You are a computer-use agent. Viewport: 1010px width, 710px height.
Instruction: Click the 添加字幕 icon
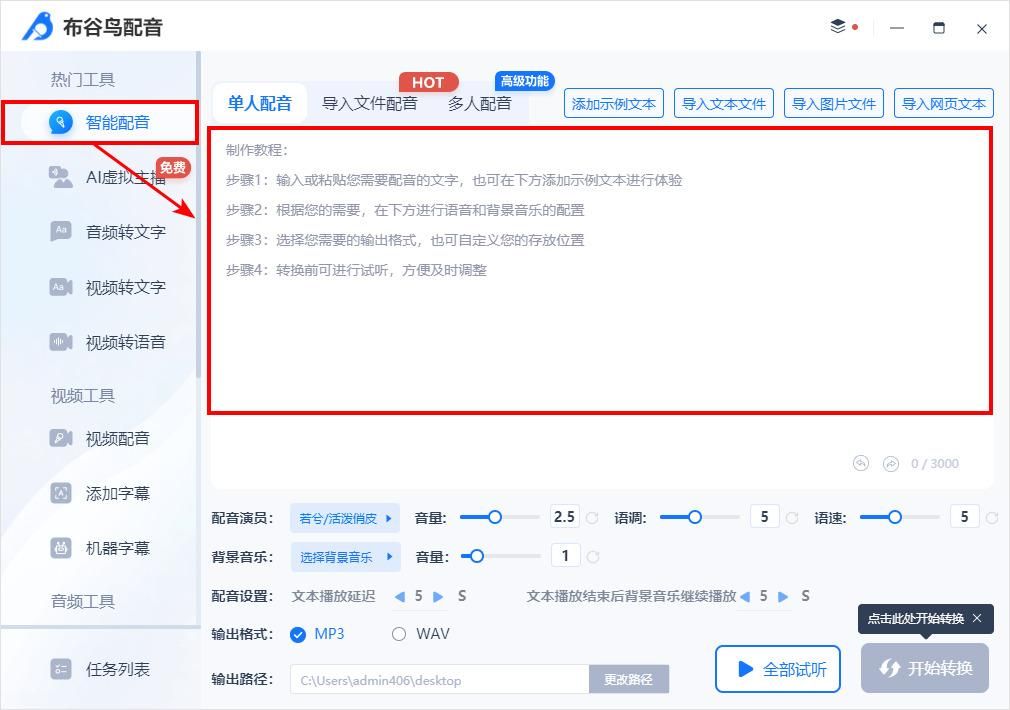pos(61,494)
